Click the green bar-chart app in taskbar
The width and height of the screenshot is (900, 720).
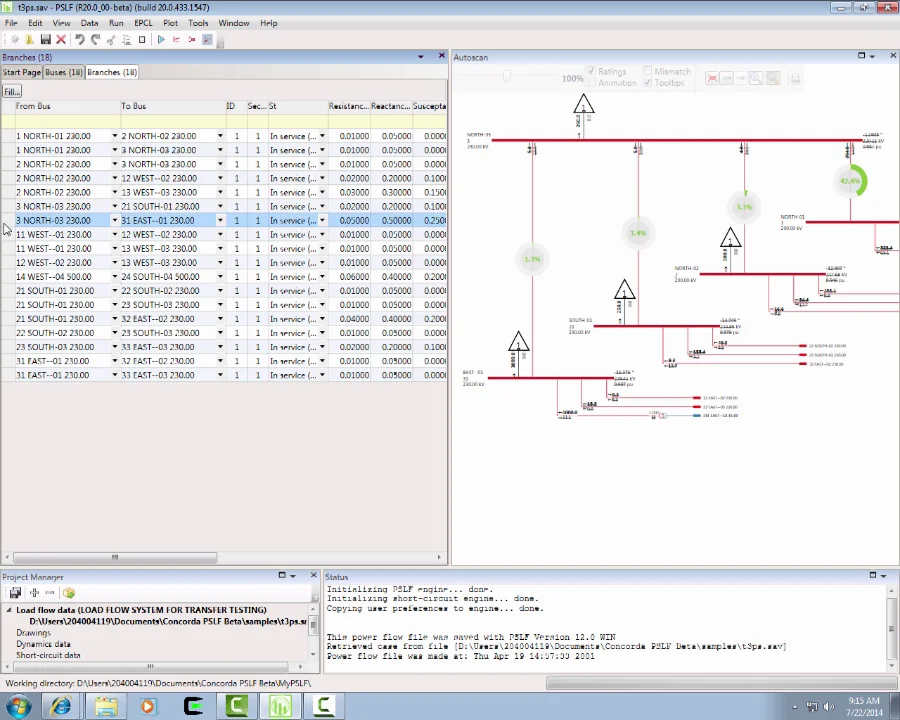coord(280,706)
